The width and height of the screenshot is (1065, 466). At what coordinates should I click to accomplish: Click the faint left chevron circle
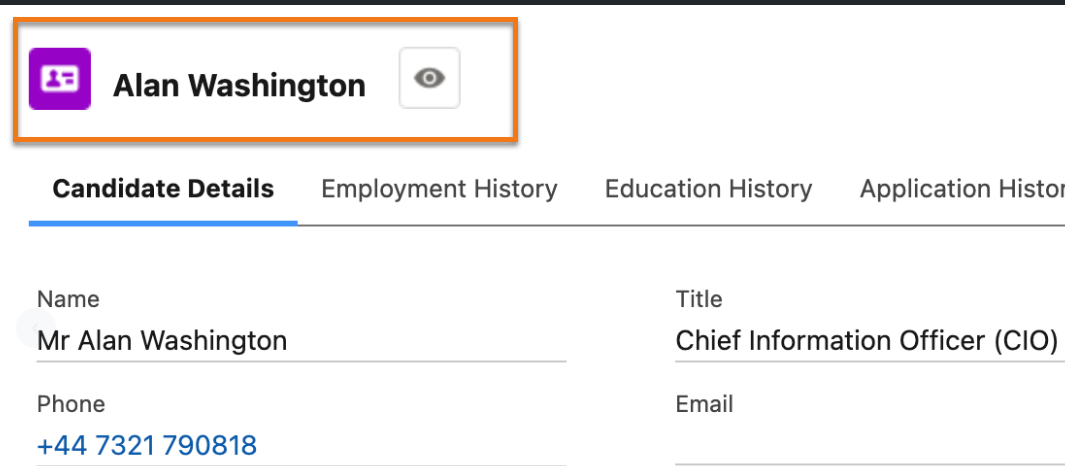tap(35, 328)
